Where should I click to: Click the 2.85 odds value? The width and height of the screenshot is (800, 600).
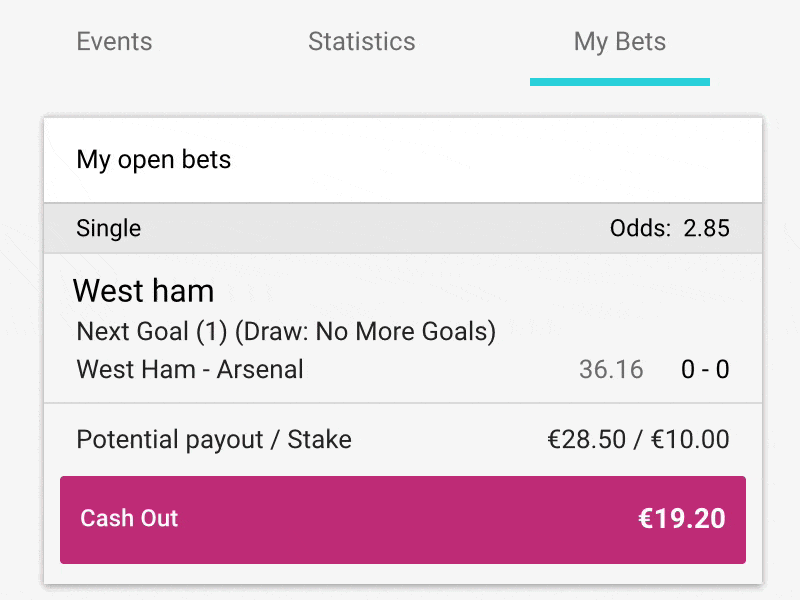coord(707,228)
